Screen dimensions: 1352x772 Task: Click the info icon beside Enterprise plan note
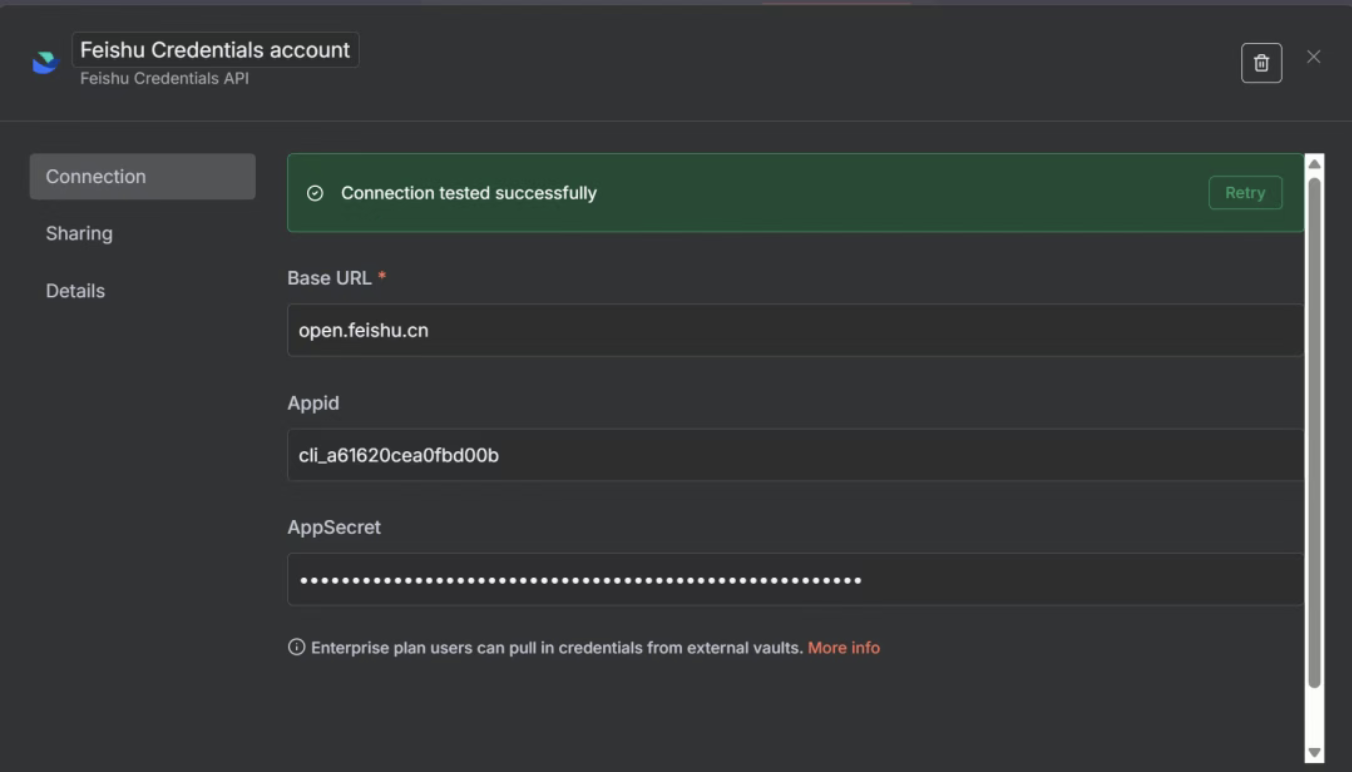click(x=296, y=647)
